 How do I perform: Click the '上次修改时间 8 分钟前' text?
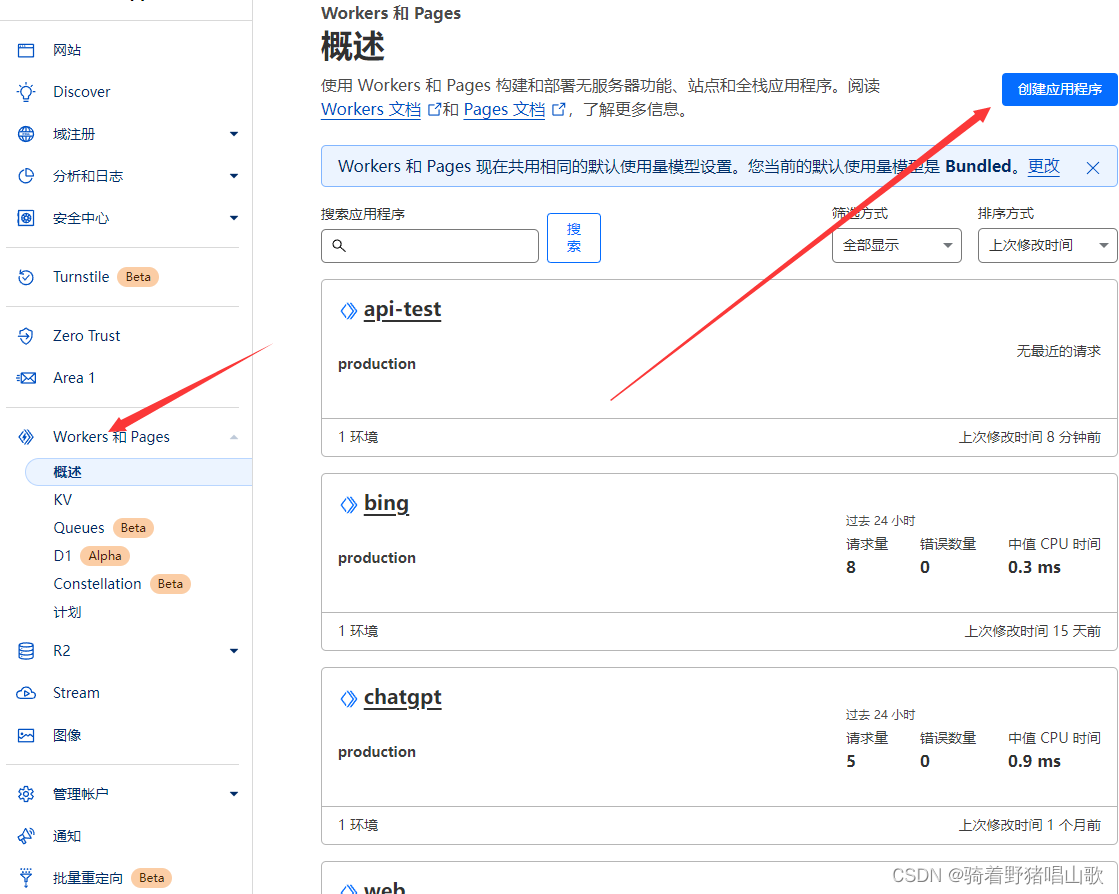1029,437
